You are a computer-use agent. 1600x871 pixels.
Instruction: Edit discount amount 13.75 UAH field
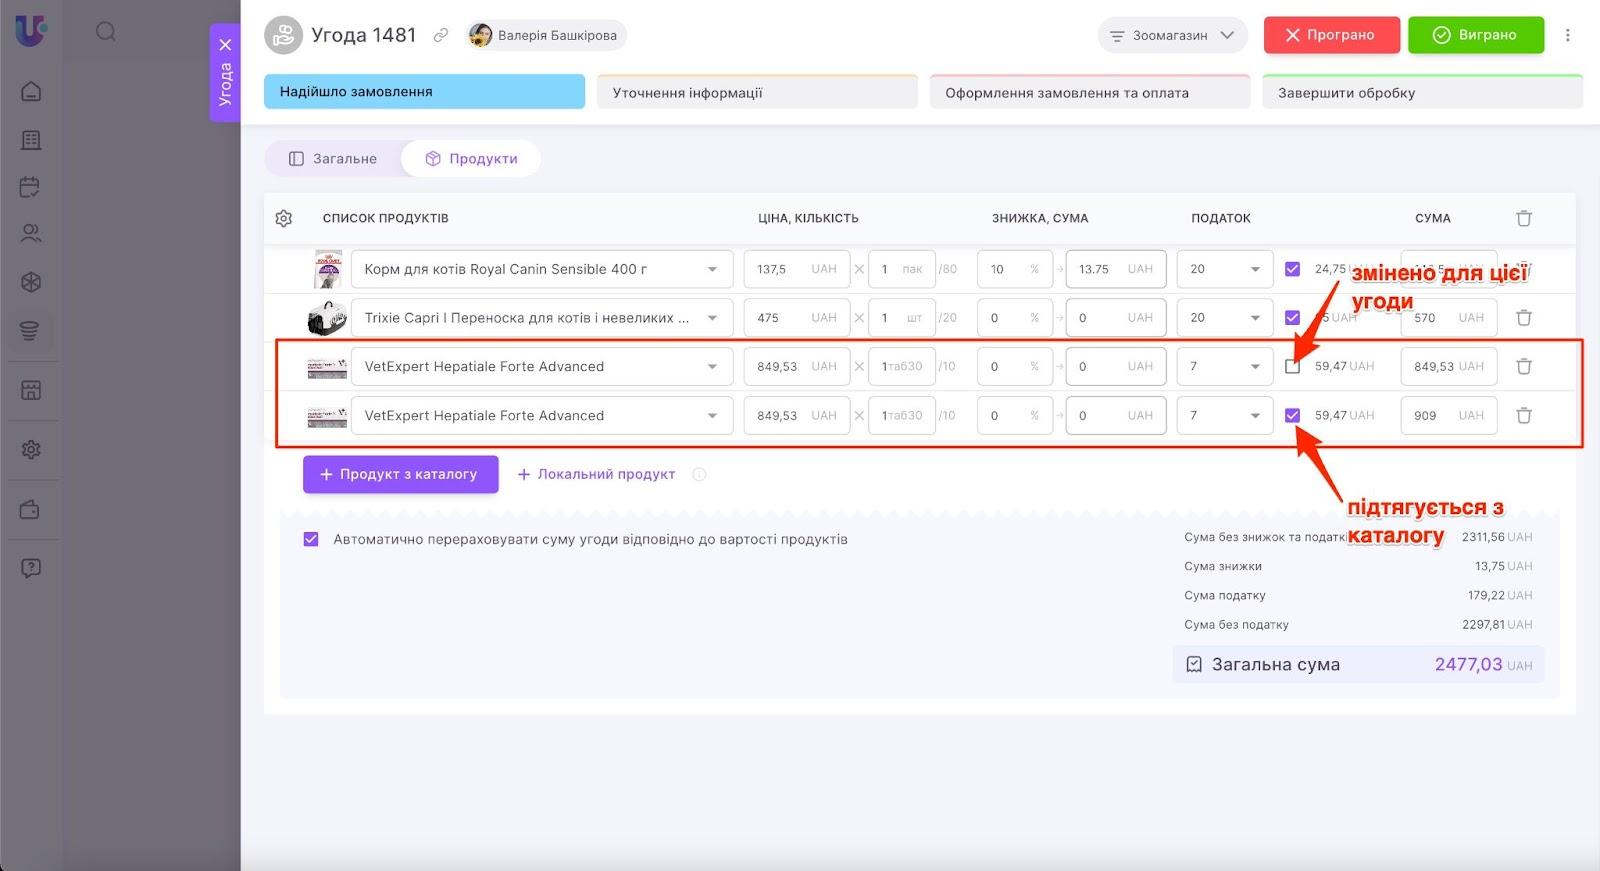point(1116,269)
